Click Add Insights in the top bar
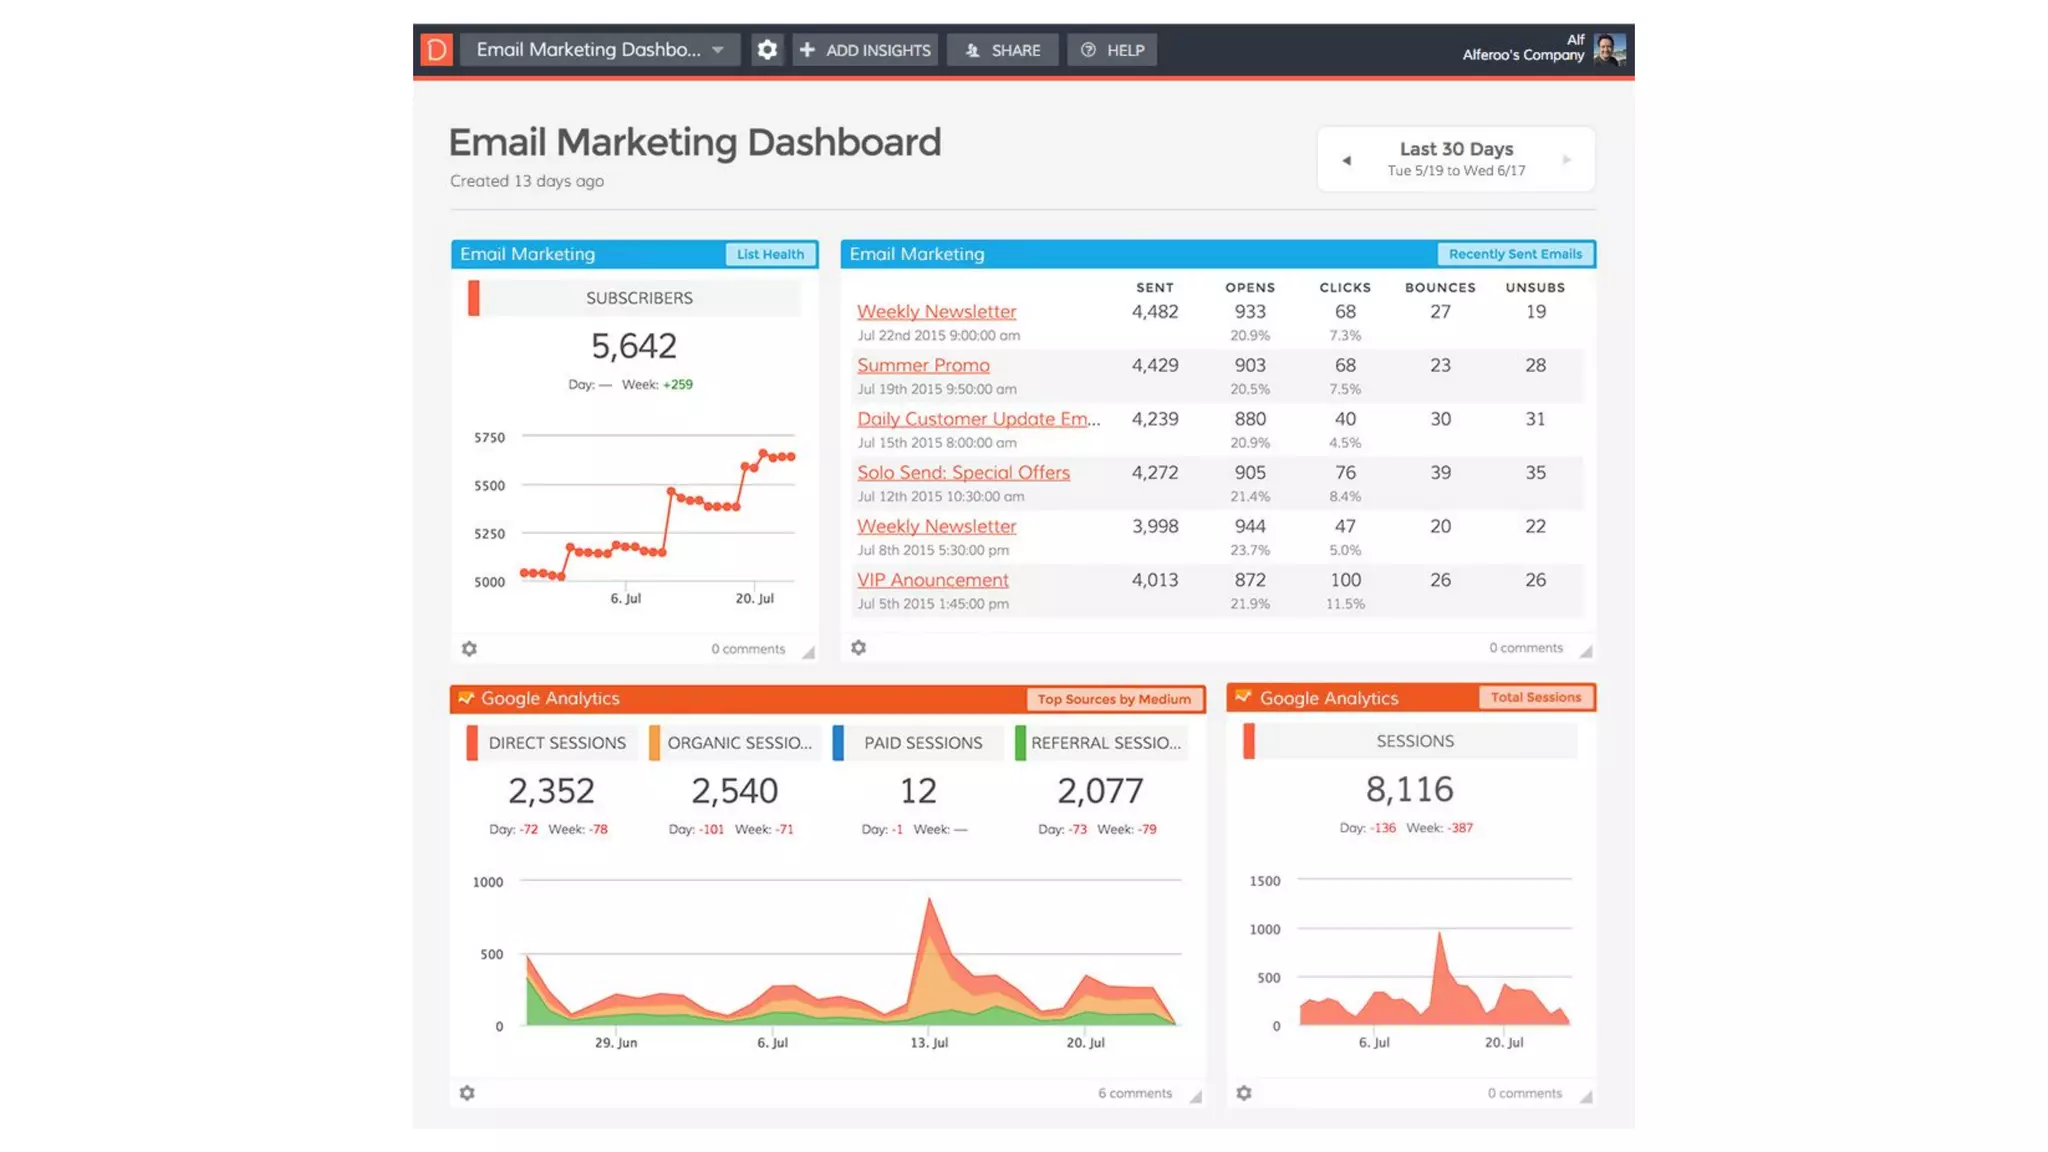This screenshot has height=1152, width=2048. (x=865, y=50)
